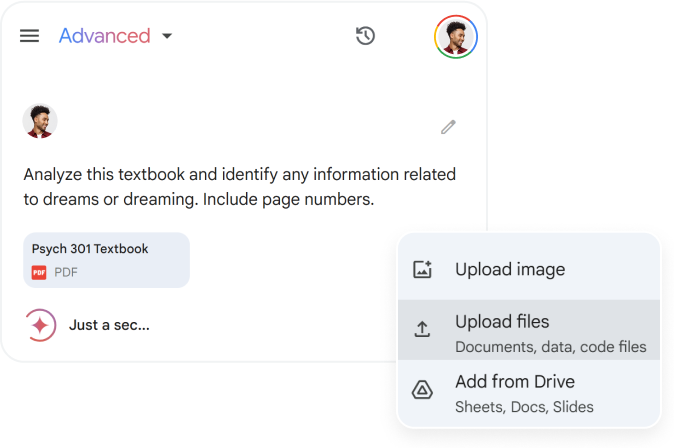674x448 pixels.
Task: Click the "Just a sec..." status text
Action: [109, 325]
